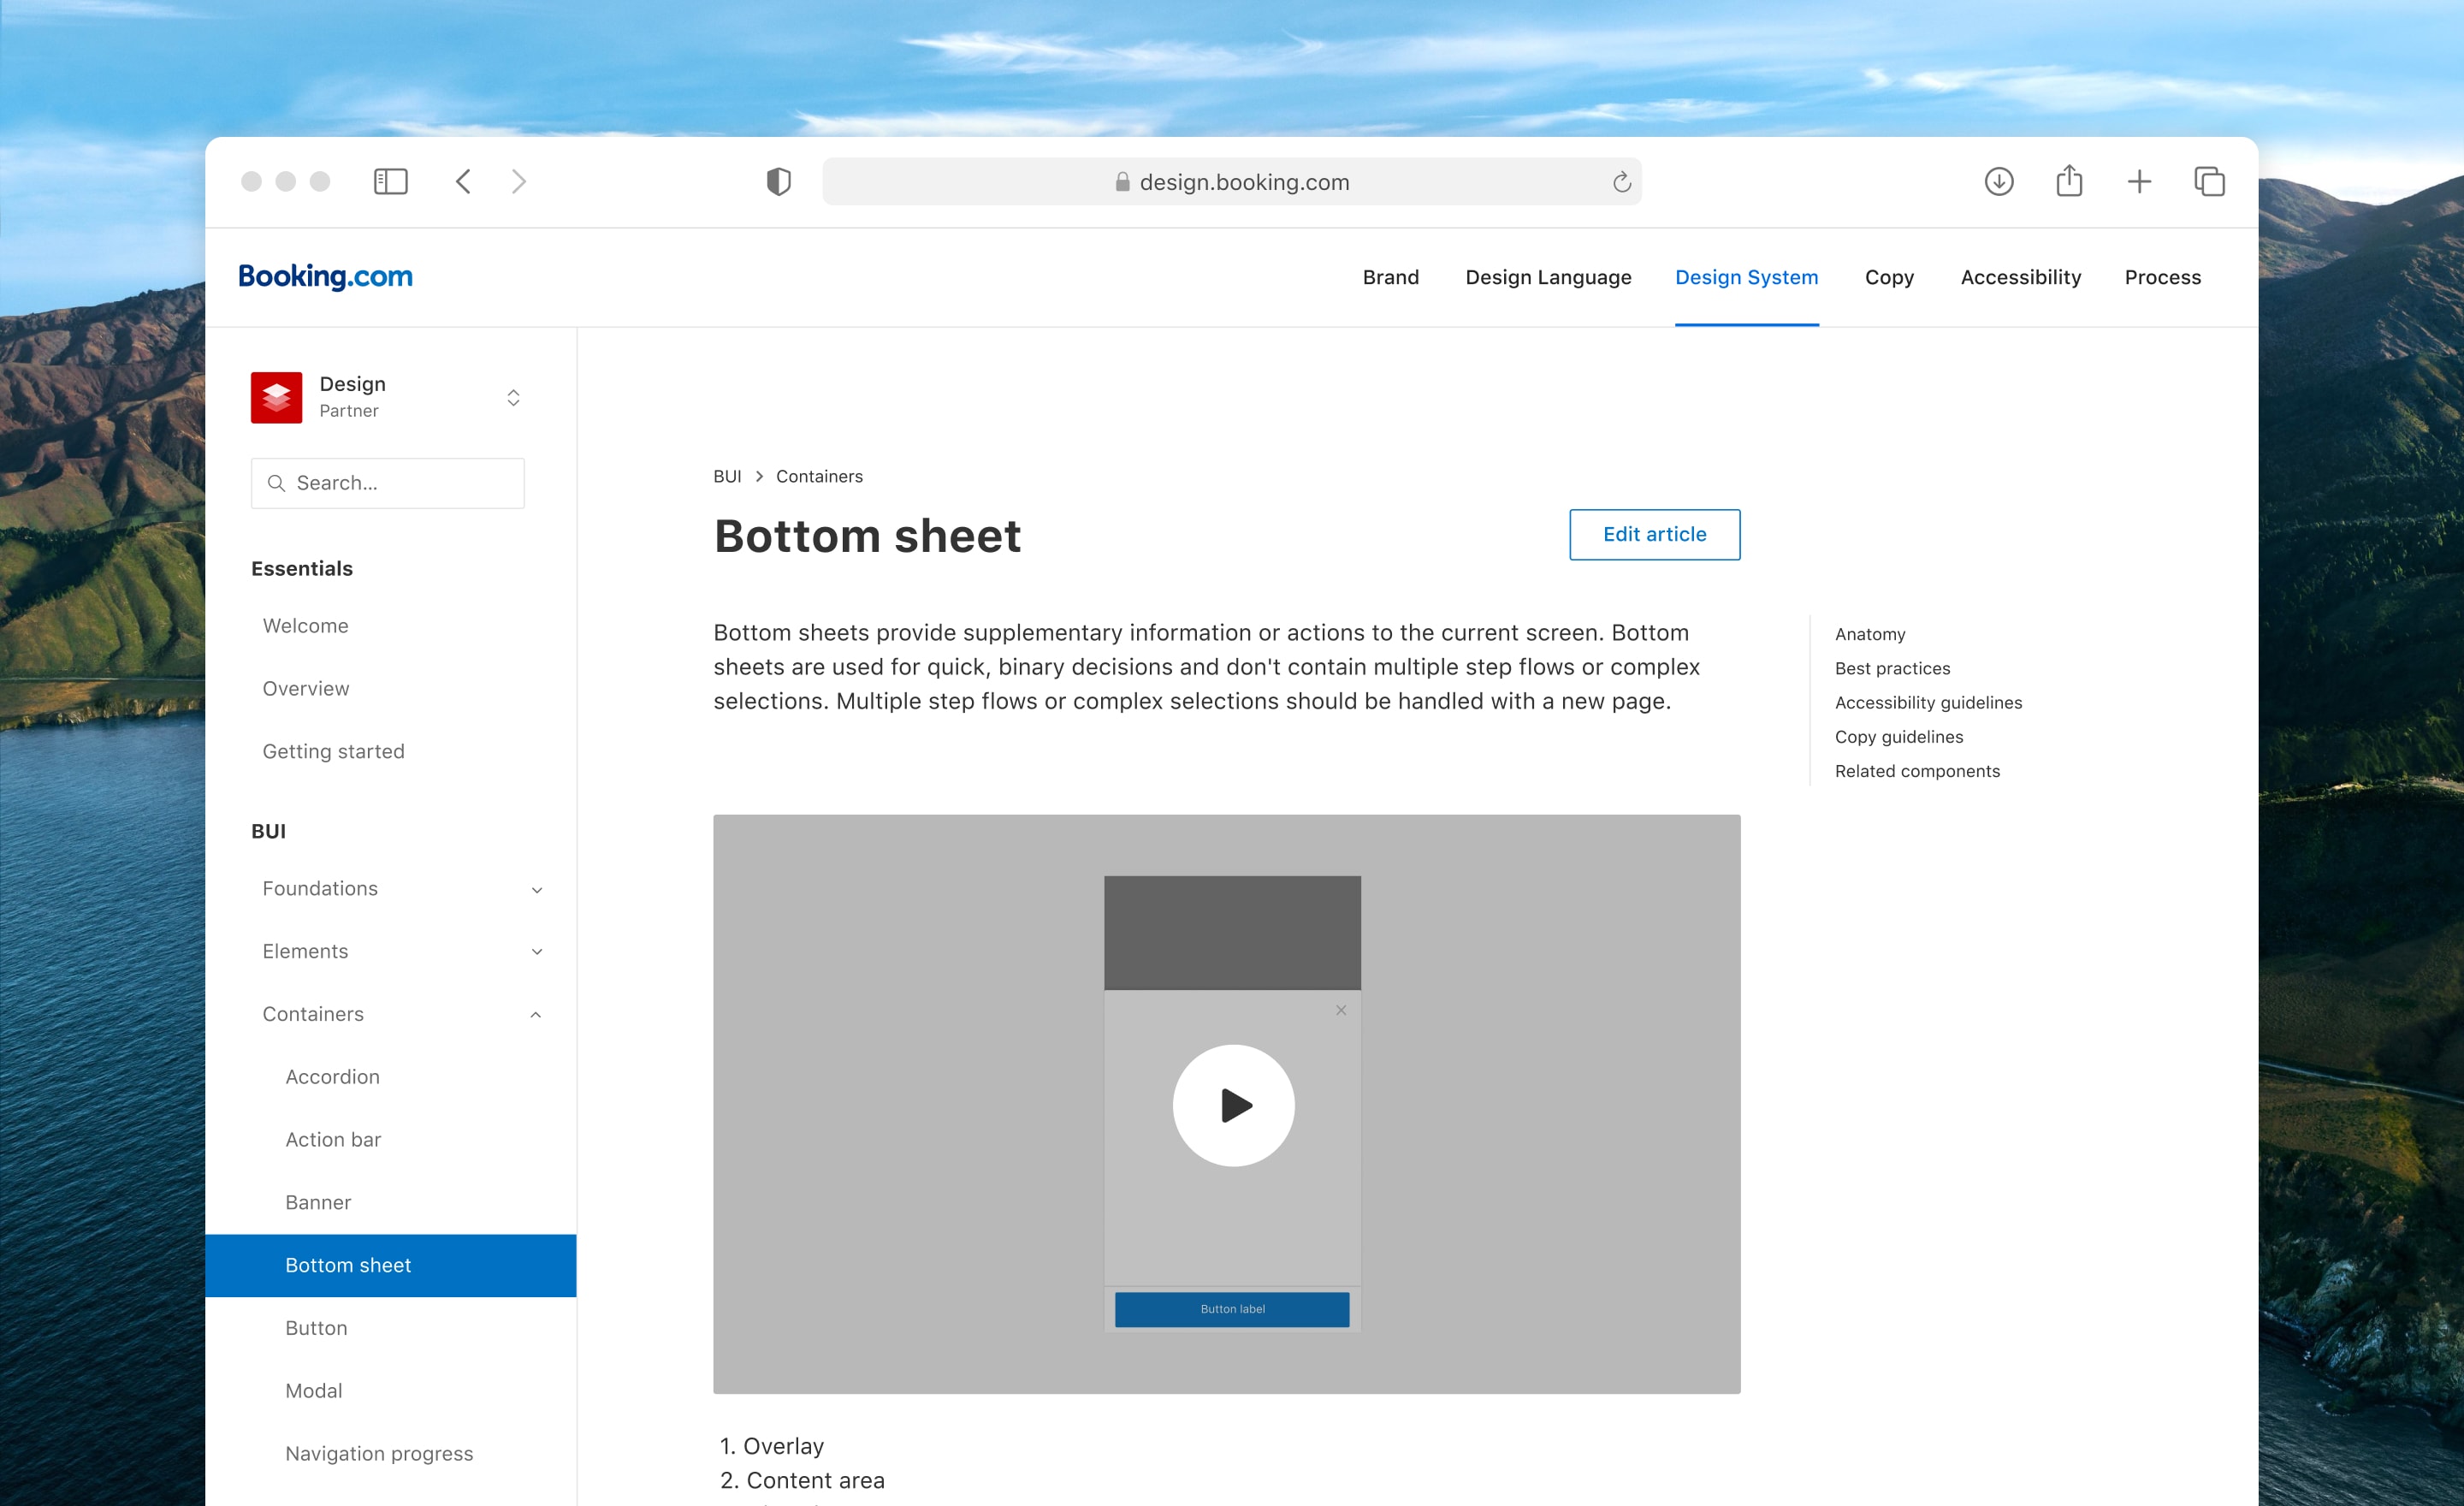Click the Containers breadcrumb link
Image resolution: width=2464 pixels, height=1506 pixels.
coord(819,476)
